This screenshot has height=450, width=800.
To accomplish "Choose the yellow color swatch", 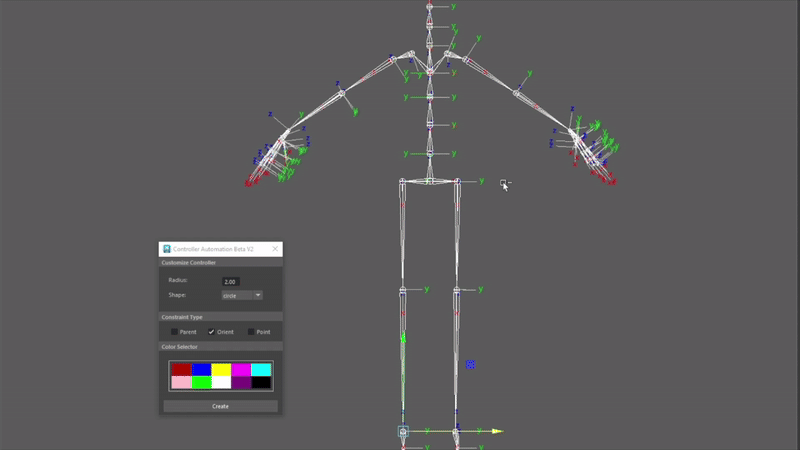I will tap(221, 369).
